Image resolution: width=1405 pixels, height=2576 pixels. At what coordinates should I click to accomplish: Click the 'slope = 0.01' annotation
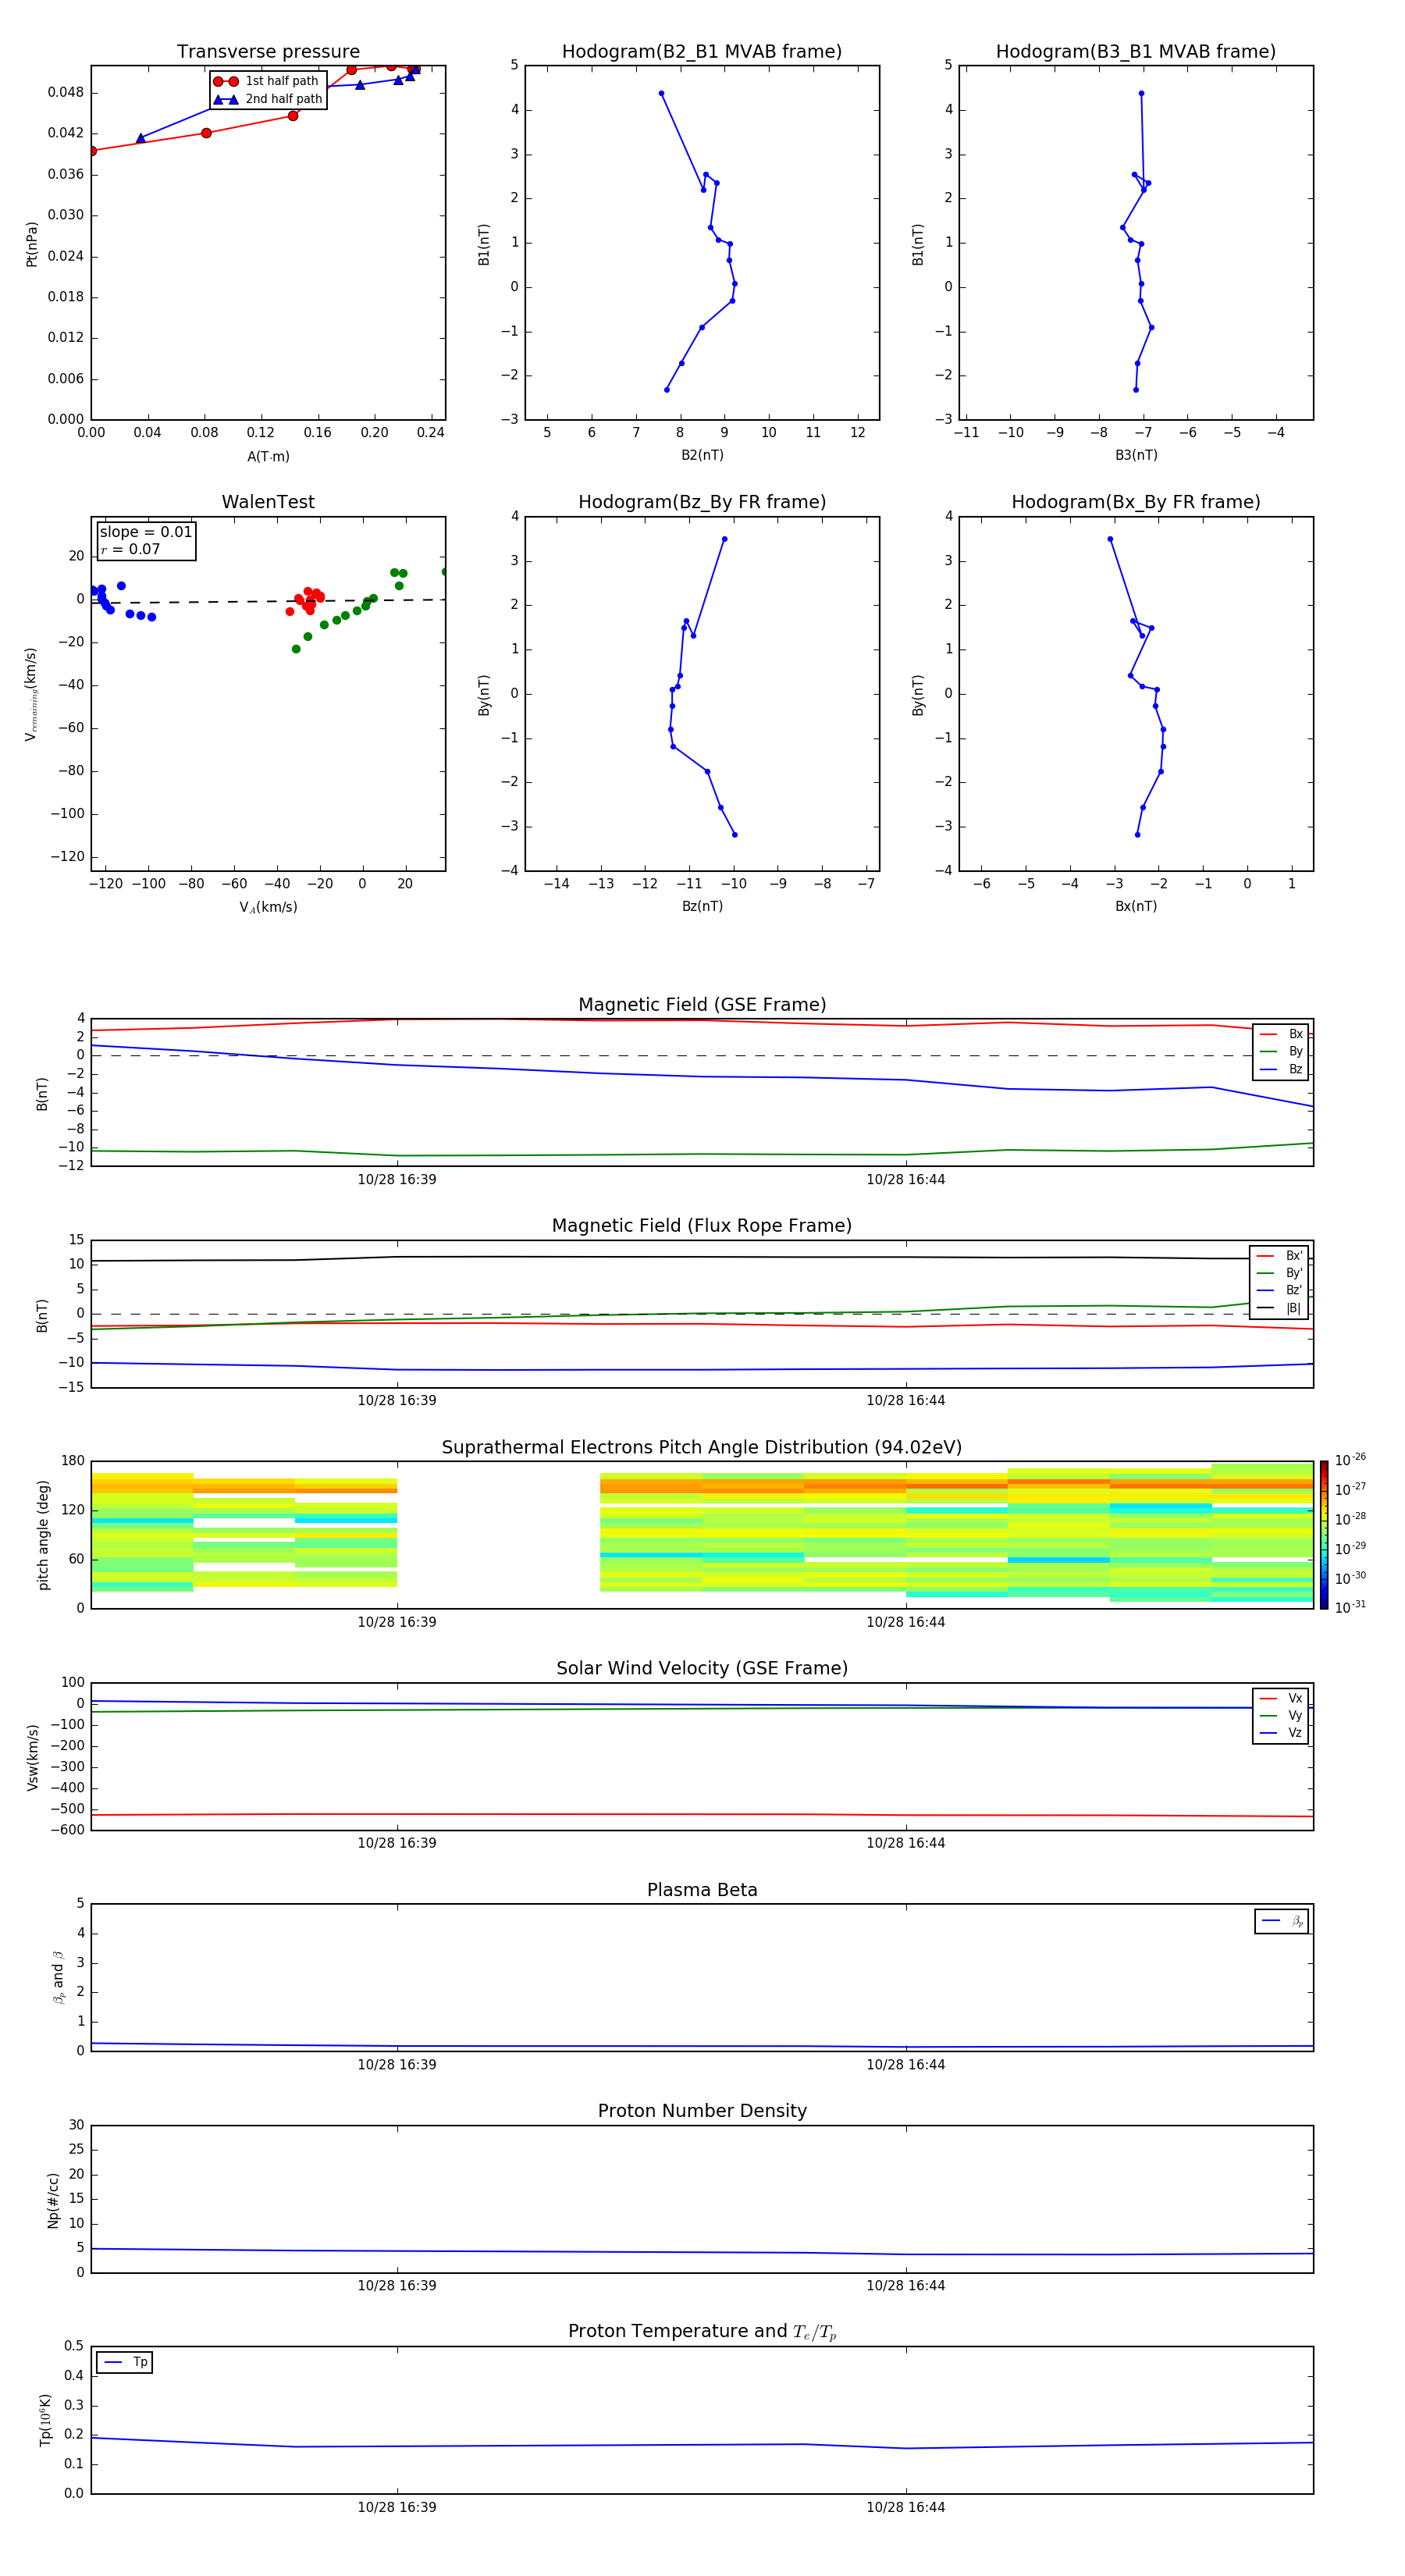click(x=146, y=532)
